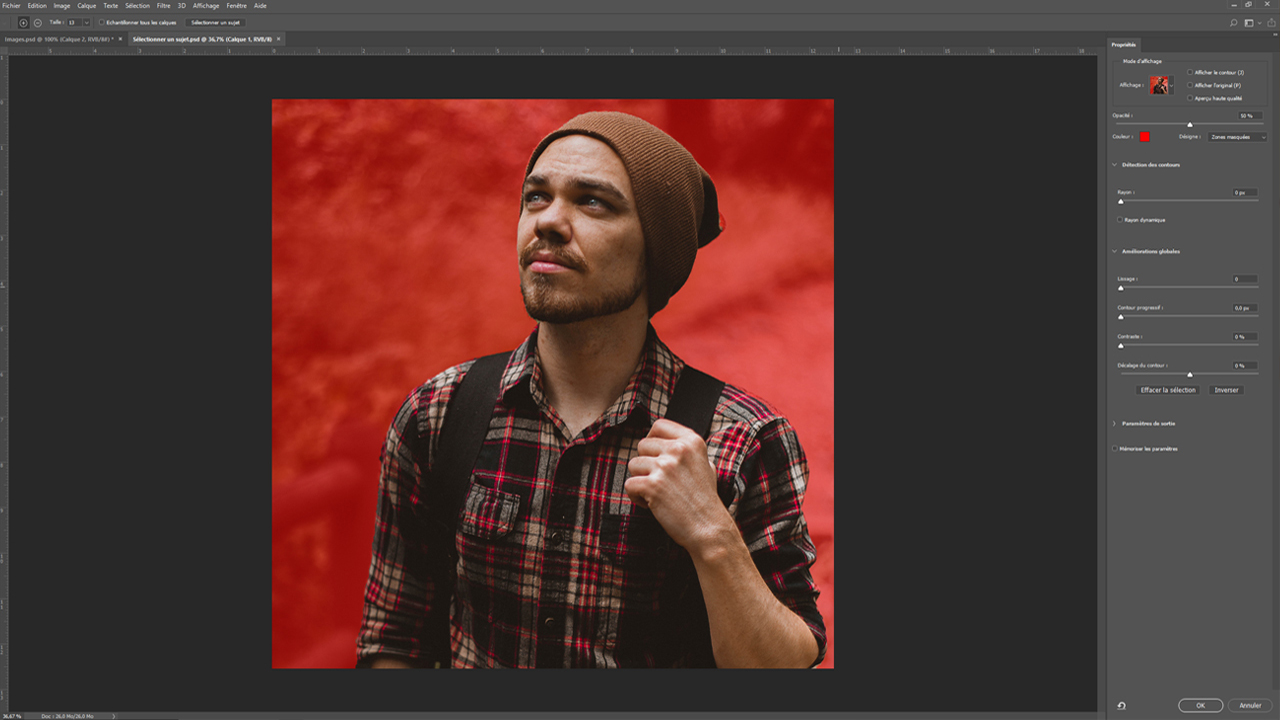Image resolution: width=1280 pixels, height=720 pixels.
Task: Open the Image menu
Action: click(x=62, y=6)
